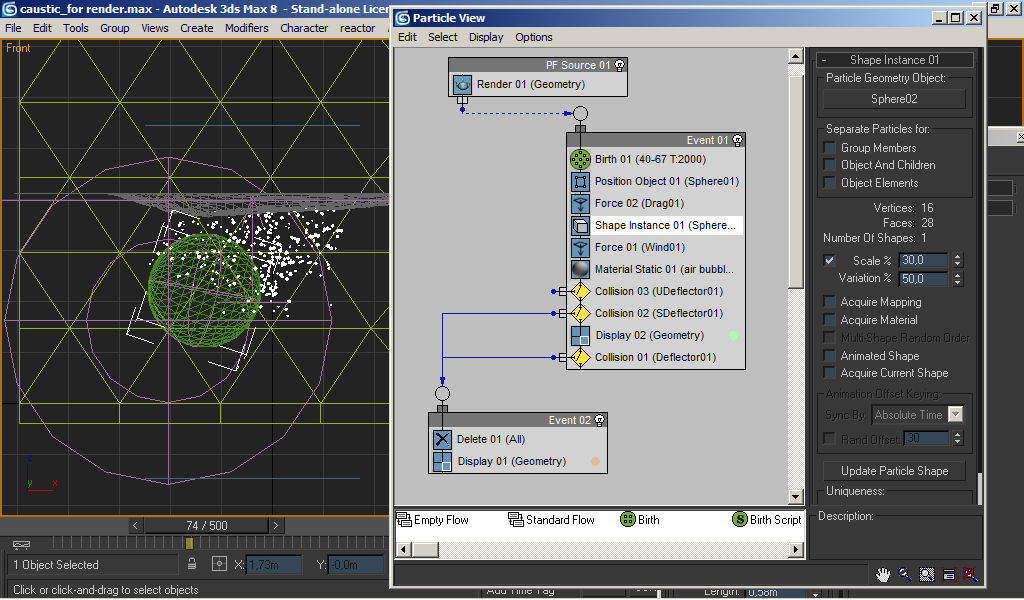Enable Acquire Mapping checkbox

829,302
